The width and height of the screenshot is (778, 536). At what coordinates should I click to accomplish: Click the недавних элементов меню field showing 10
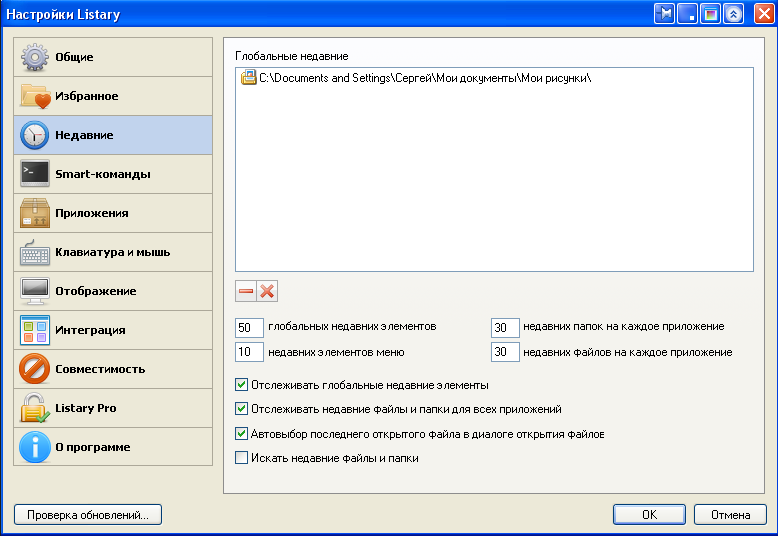point(249,352)
